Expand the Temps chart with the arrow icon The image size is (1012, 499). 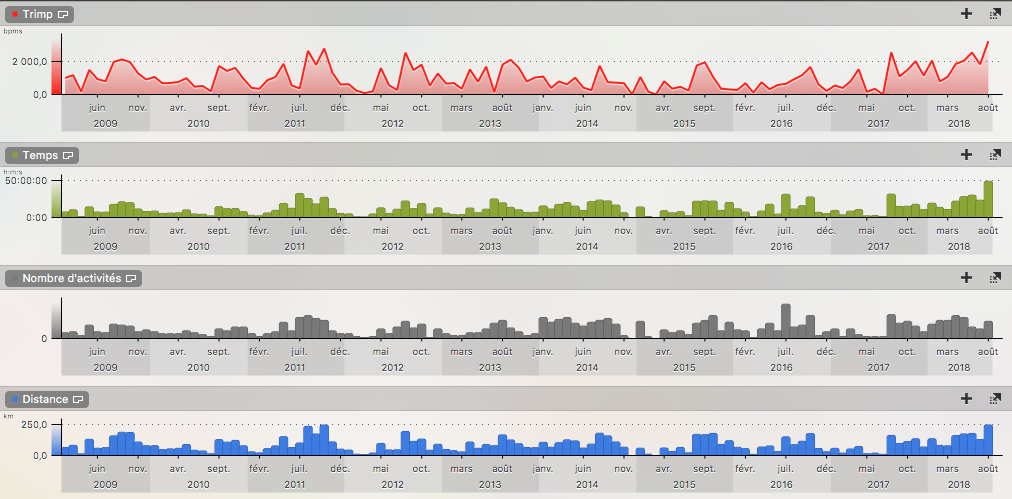(995, 155)
